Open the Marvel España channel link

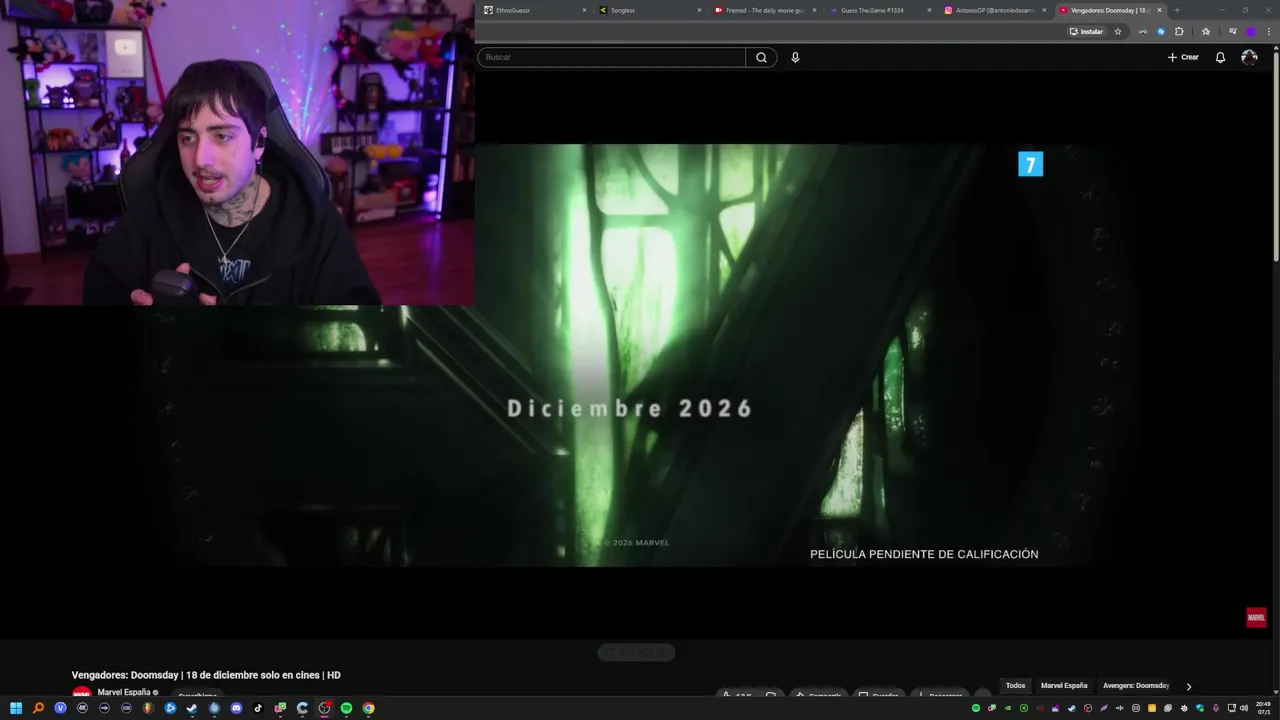coord(124,692)
